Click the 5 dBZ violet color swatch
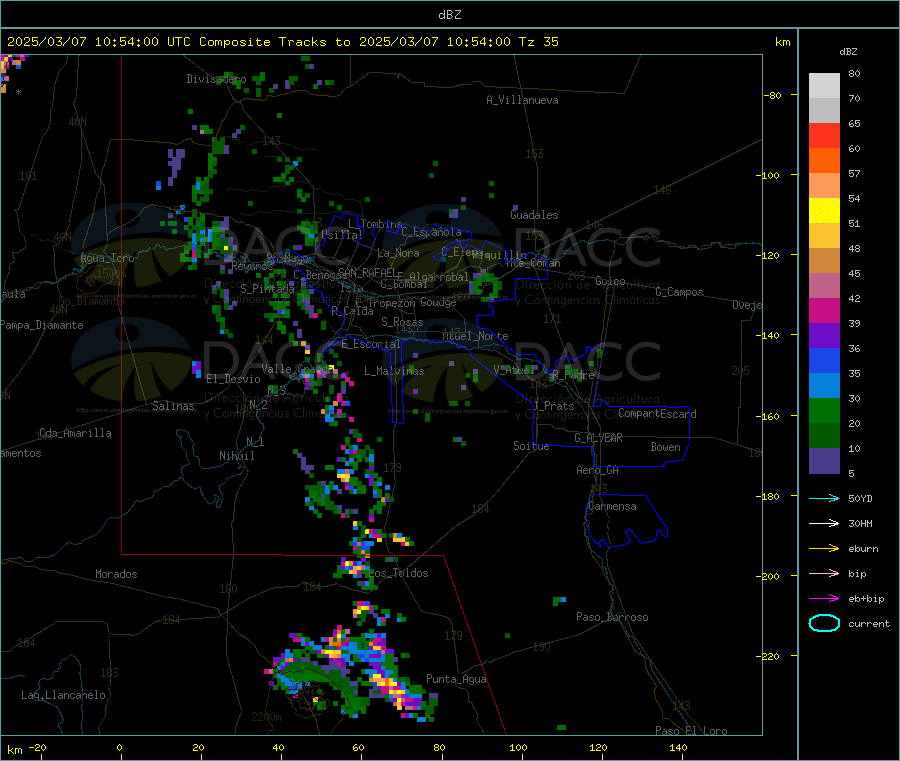 [824, 461]
